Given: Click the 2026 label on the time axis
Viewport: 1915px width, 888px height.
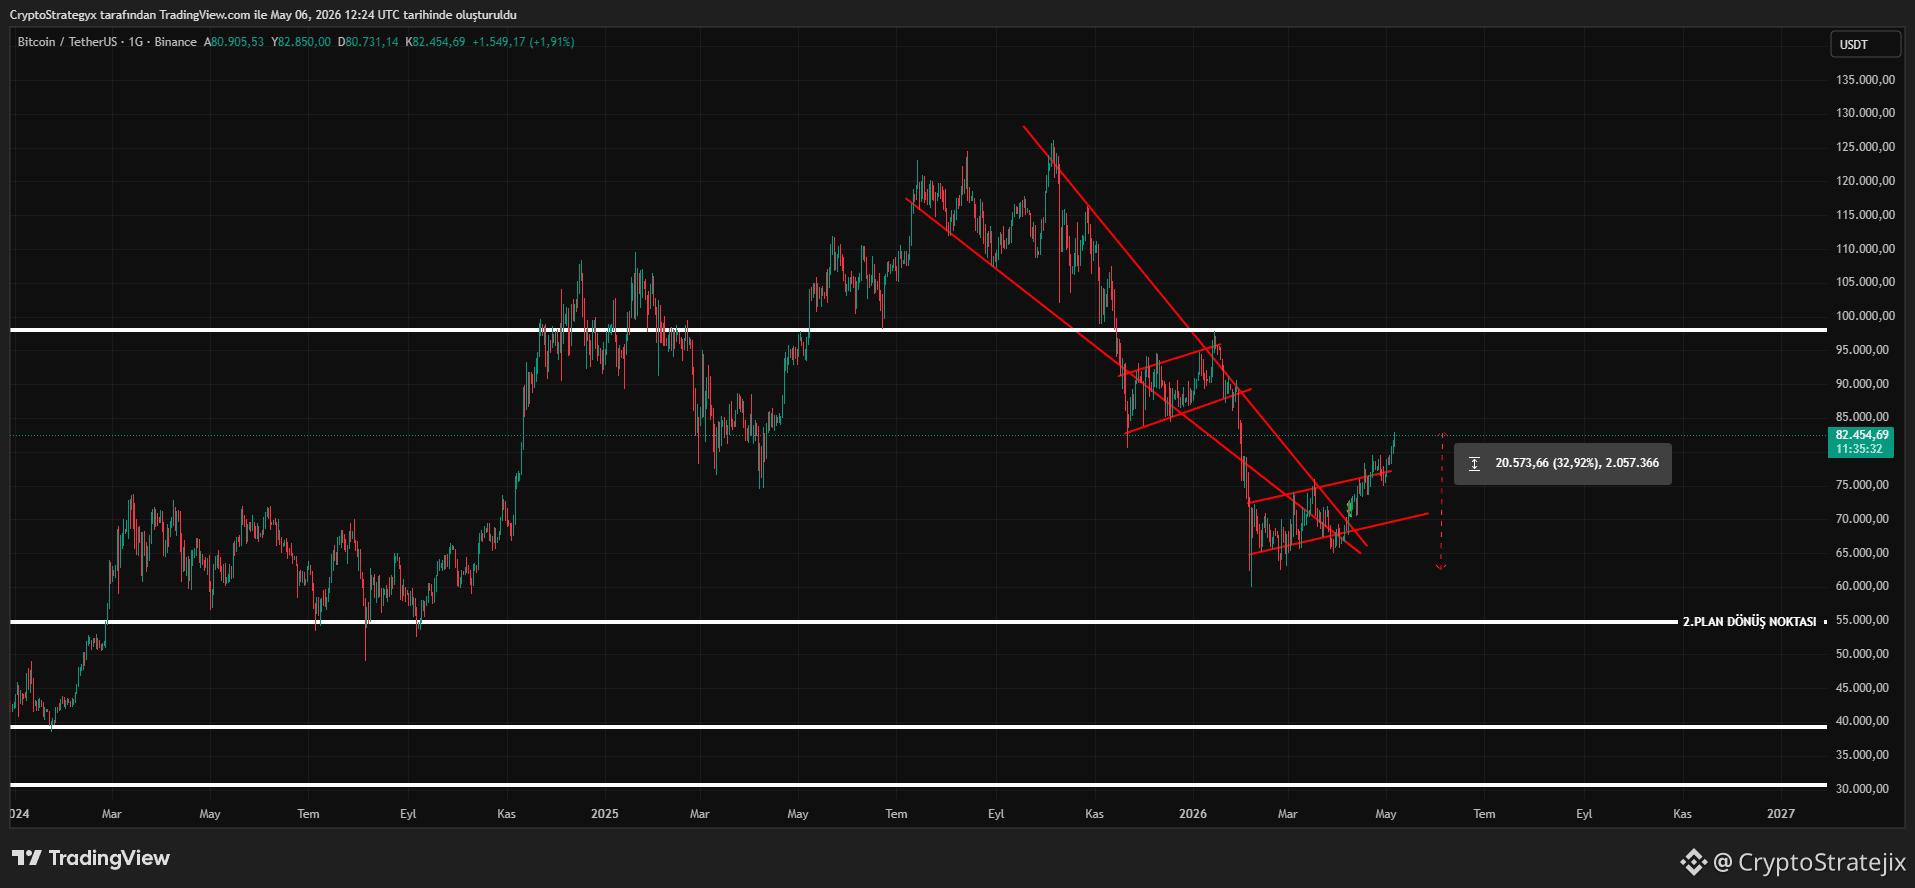Looking at the screenshot, I should (x=1193, y=814).
